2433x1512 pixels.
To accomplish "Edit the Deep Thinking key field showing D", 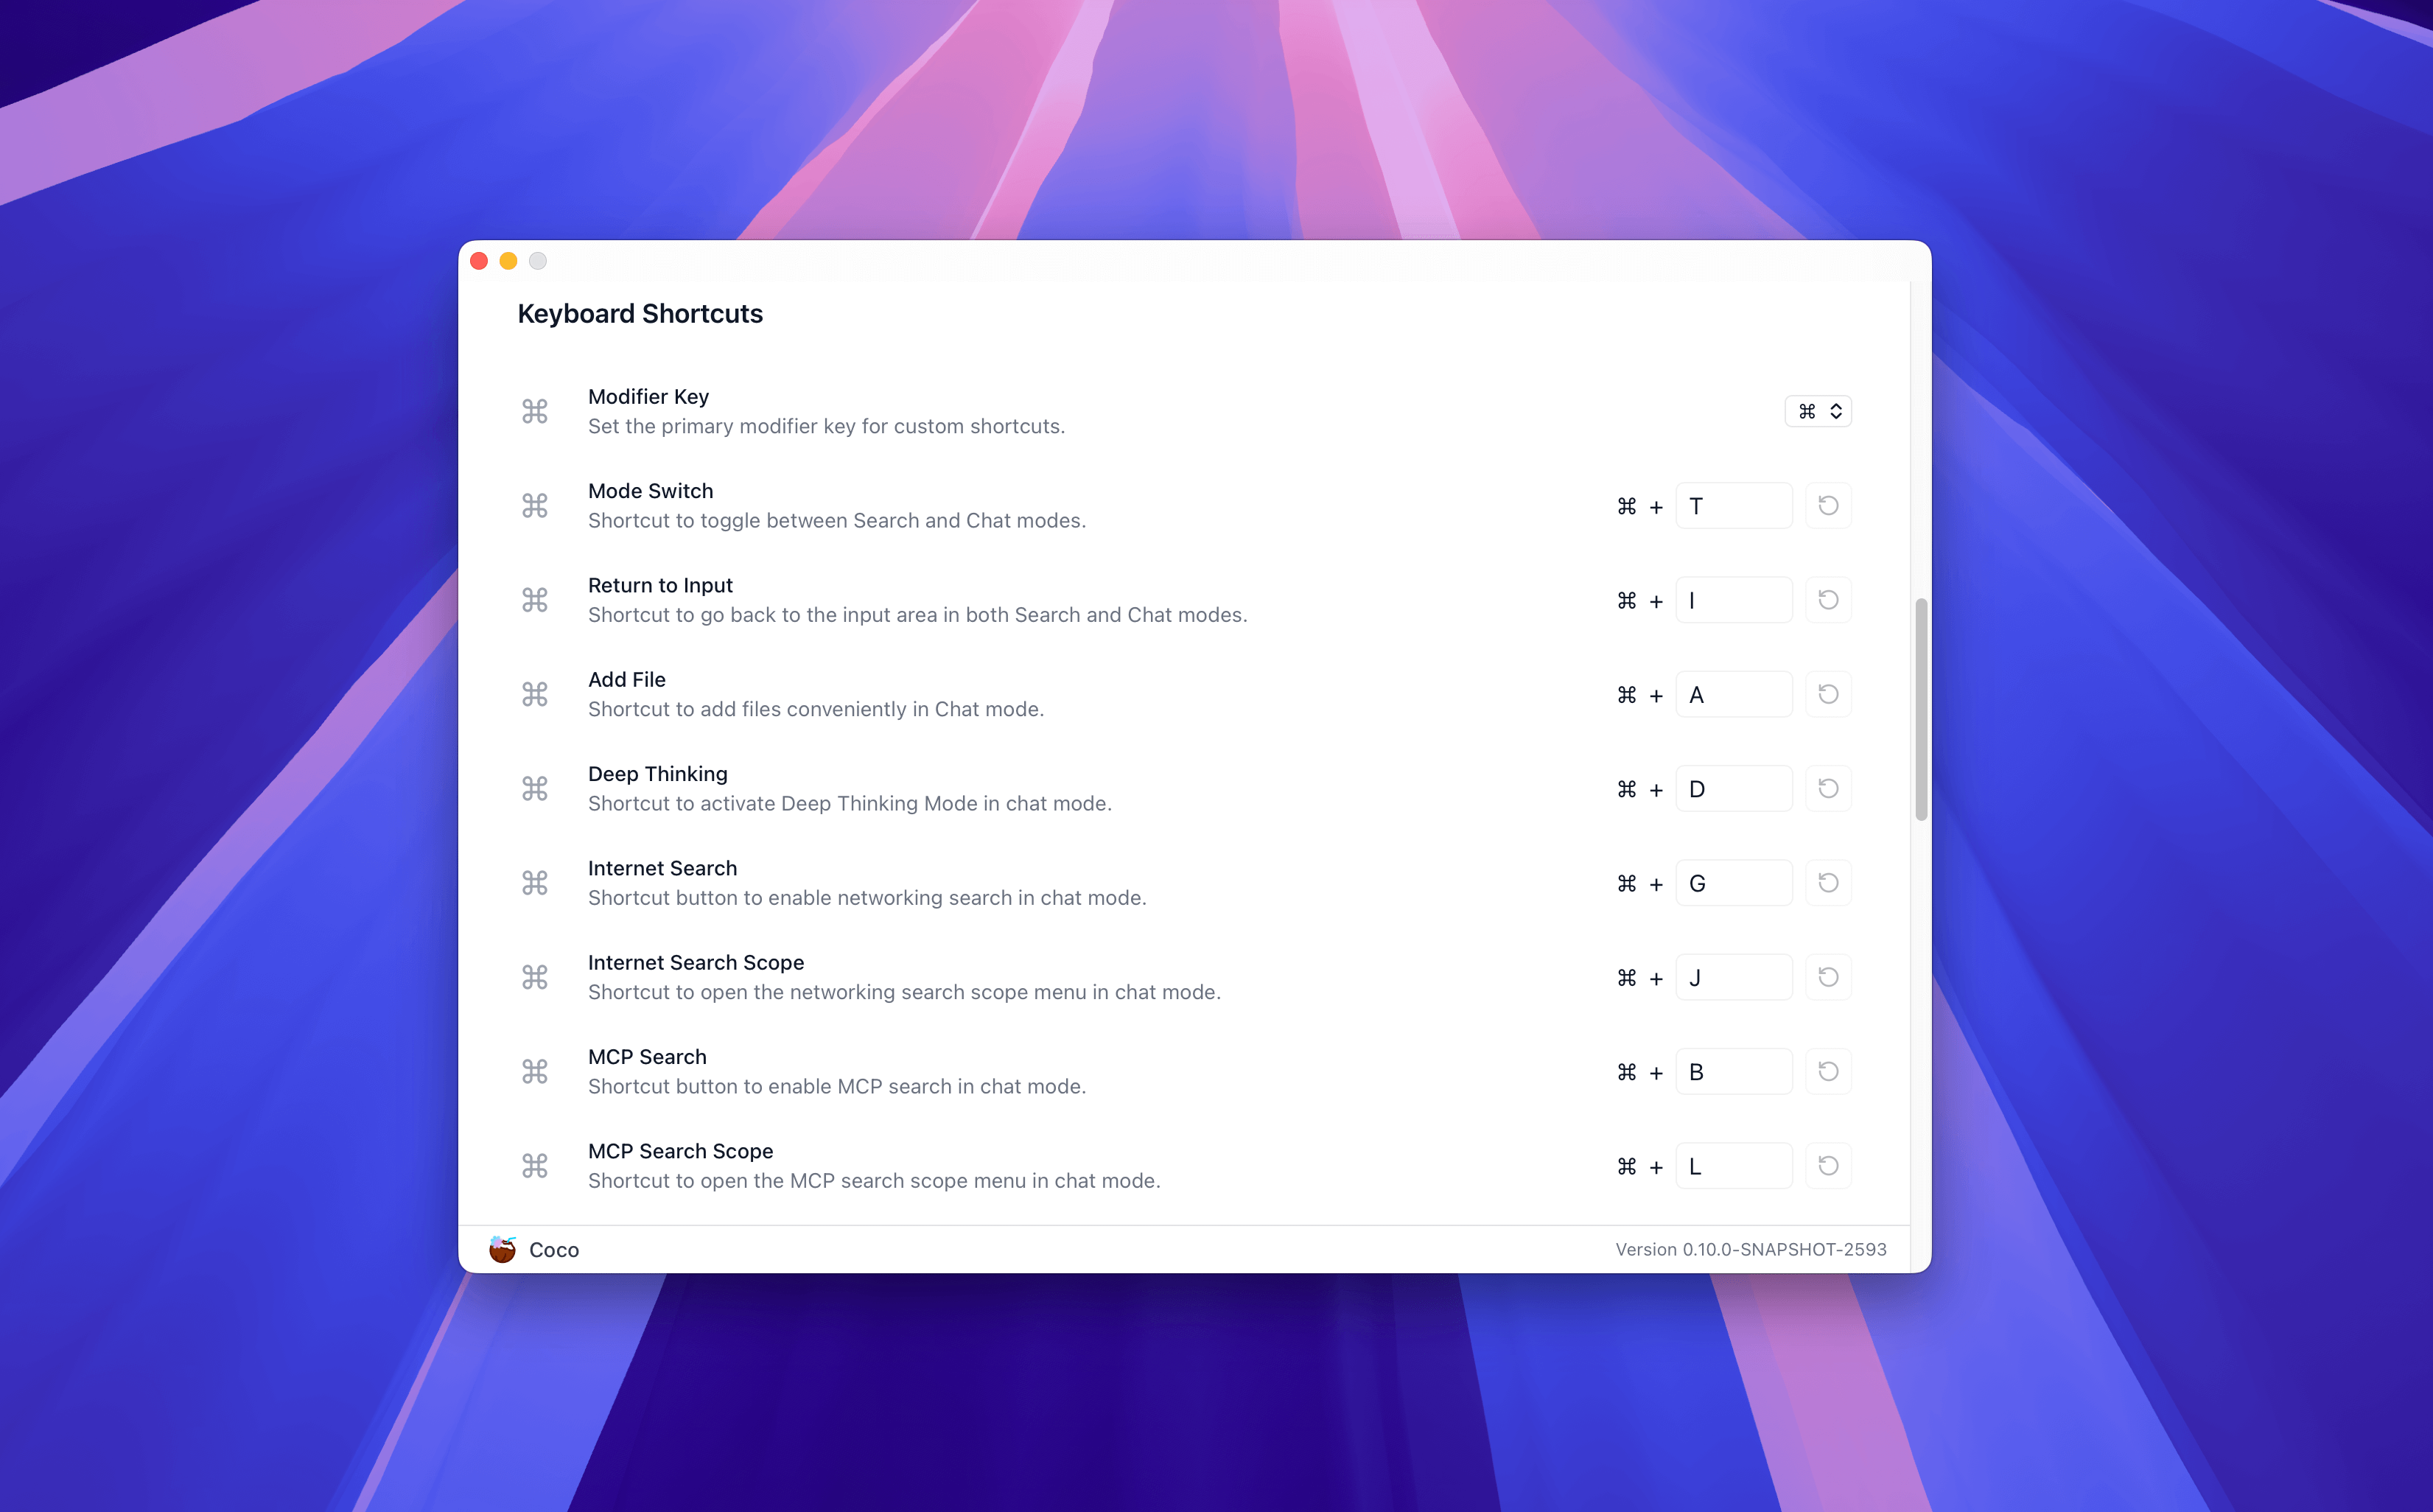I will 1734,789.
